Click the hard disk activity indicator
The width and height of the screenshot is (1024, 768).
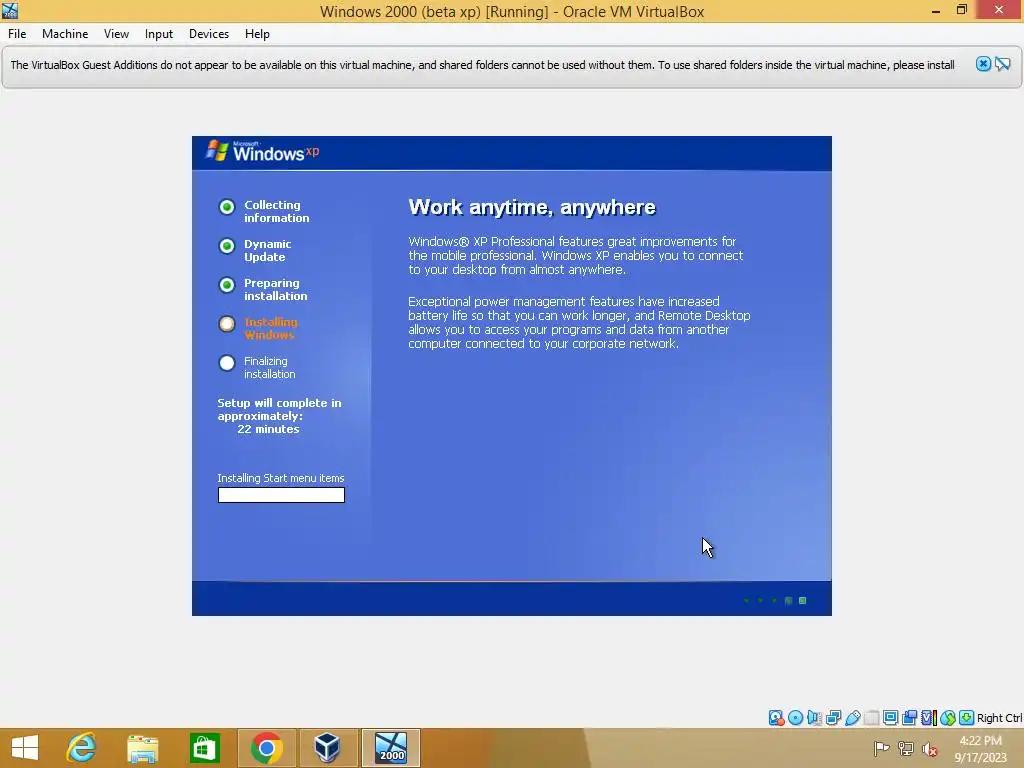776,718
